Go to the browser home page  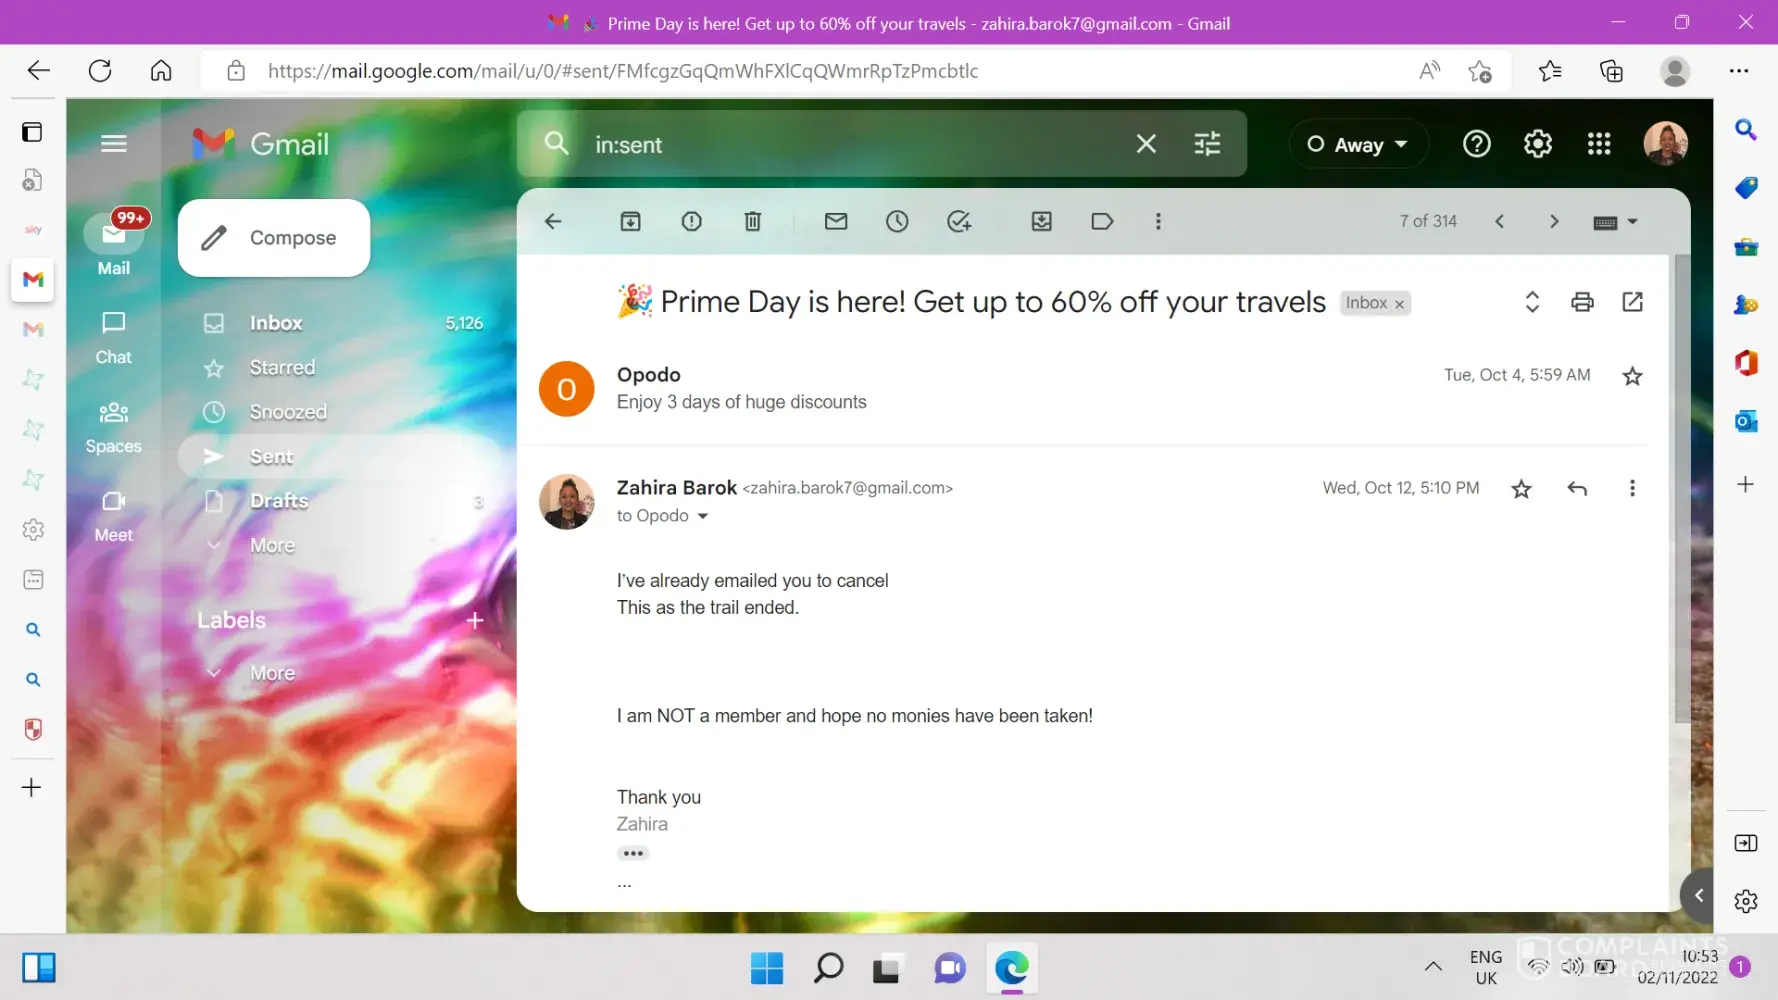click(x=161, y=71)
